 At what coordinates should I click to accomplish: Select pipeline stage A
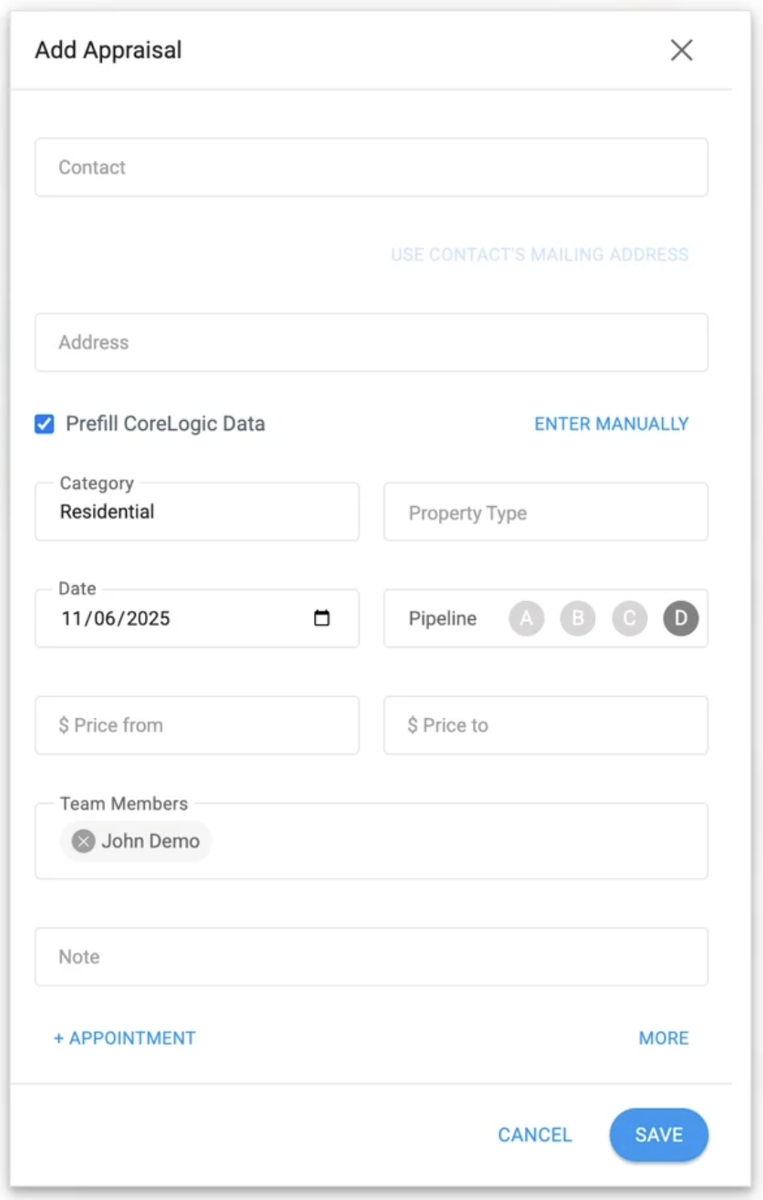click(527, 619)
